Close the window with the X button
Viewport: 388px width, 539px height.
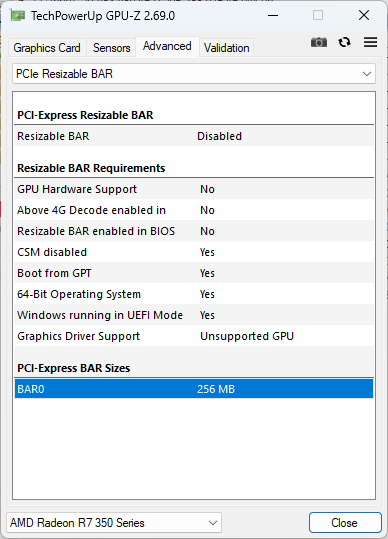point(364,15)
